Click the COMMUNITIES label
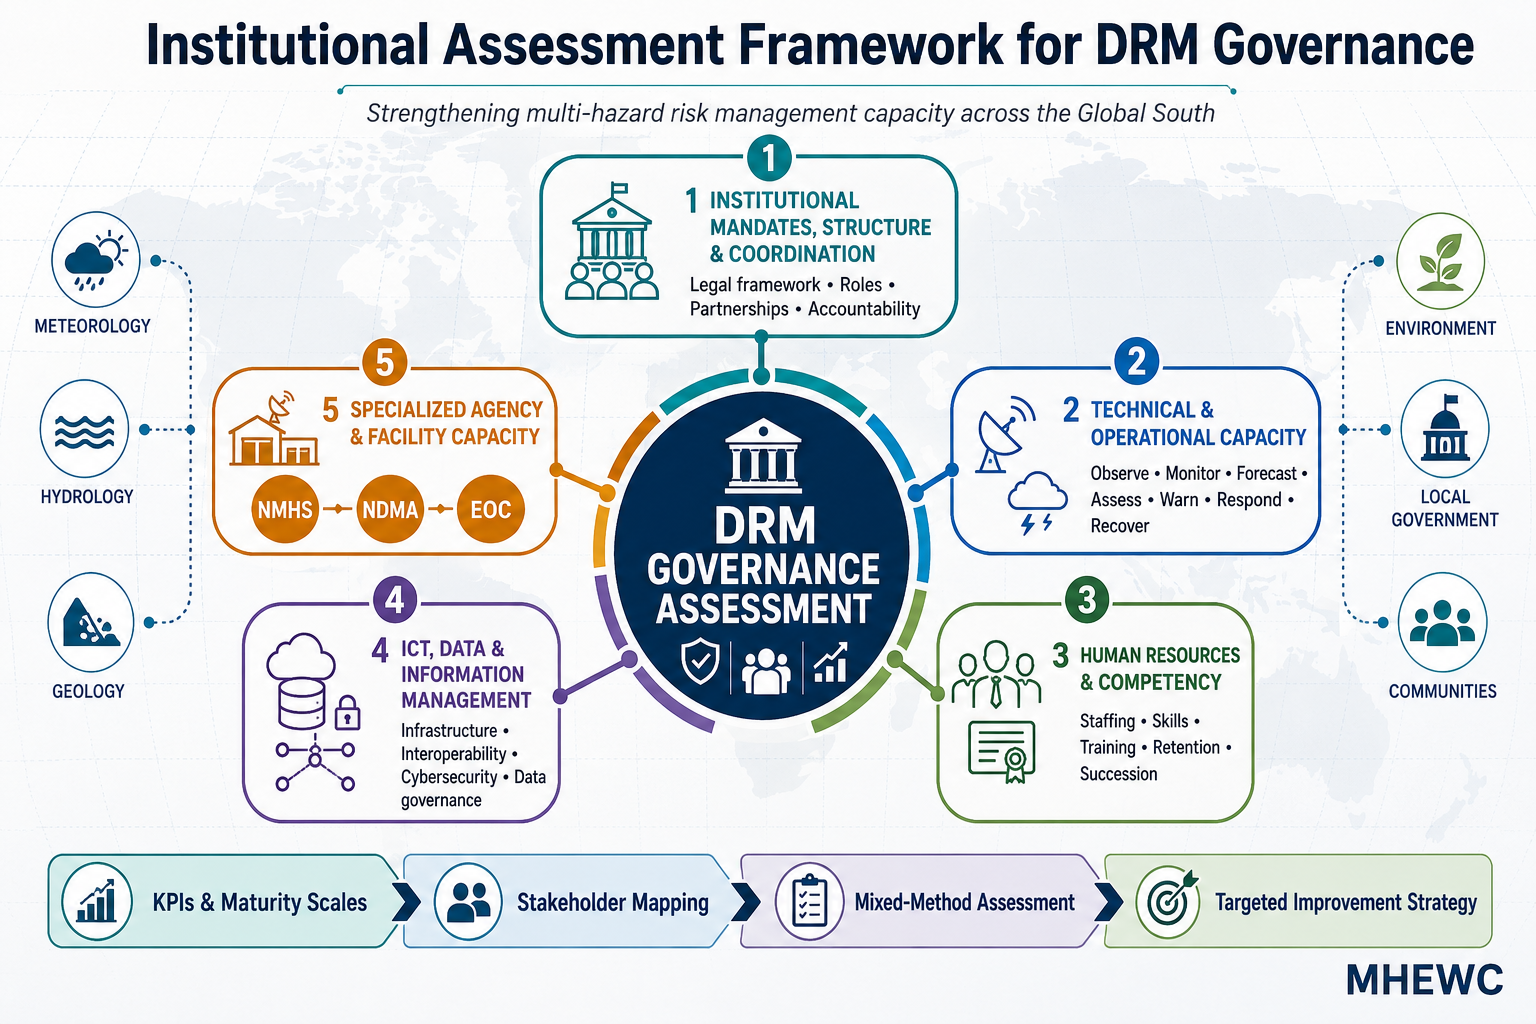 click(1442, 691)
